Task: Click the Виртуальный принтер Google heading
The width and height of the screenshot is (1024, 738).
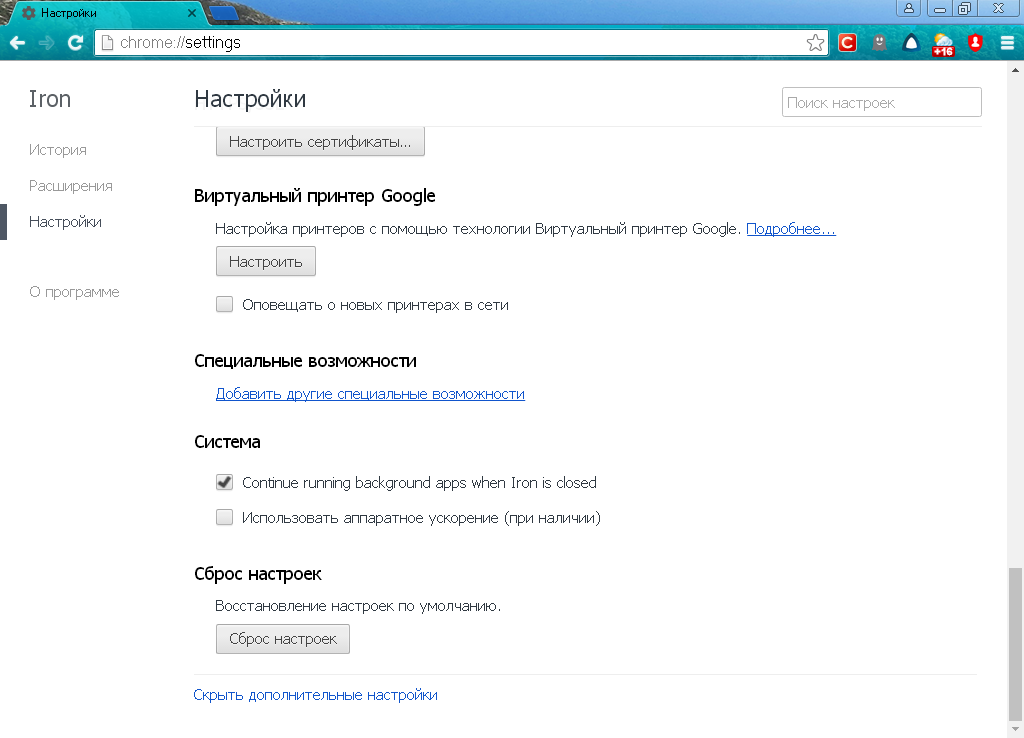Action: (x=315, y=196)
